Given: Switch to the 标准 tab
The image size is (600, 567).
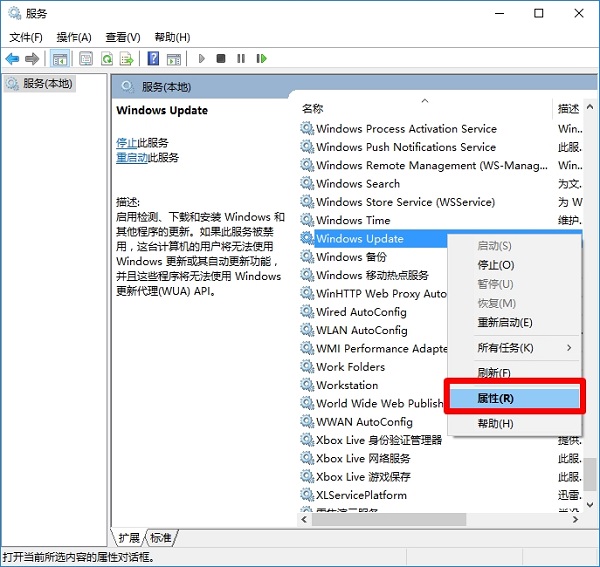Looking at the screenshot, I should pos(161,538).
